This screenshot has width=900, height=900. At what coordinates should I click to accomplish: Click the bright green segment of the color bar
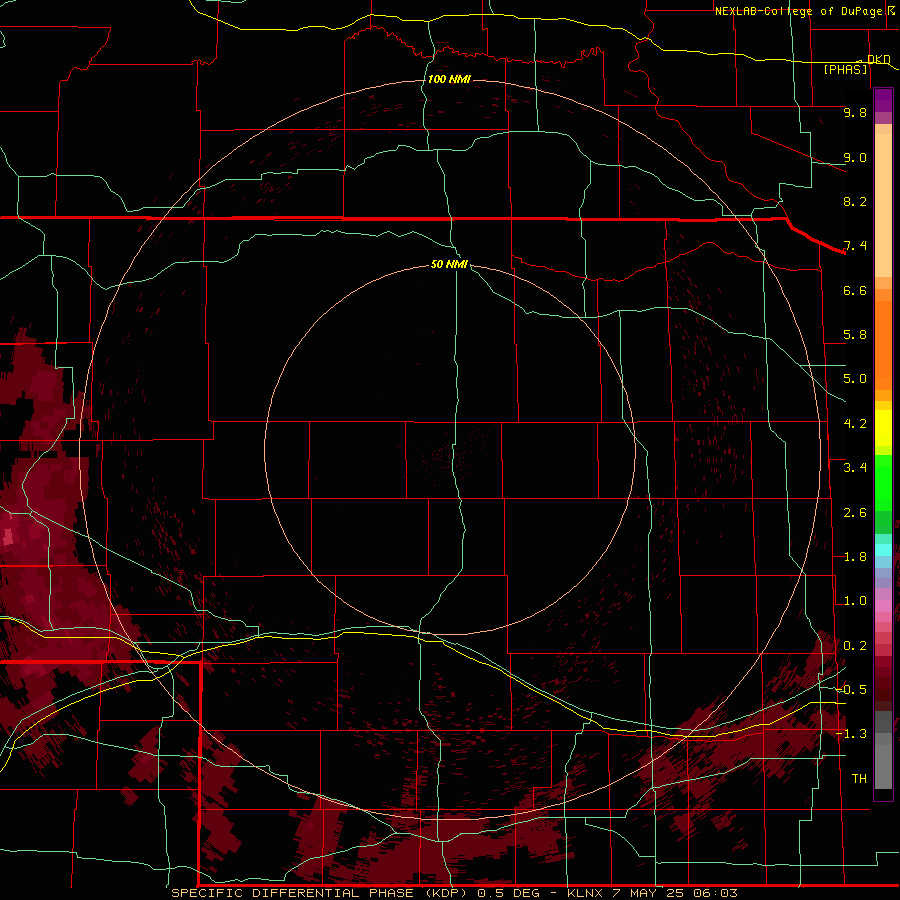click(x=883, y=483)
